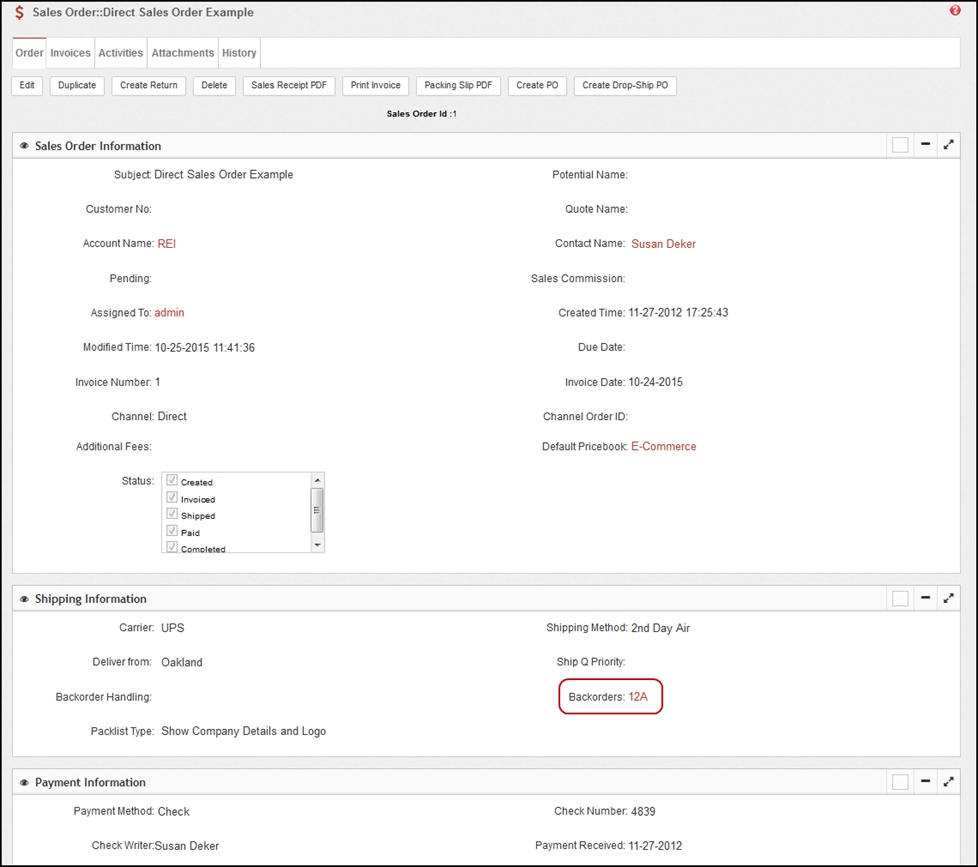This screenshot has height=867, width=978.
Task: Toggle the Invoiced status checkbox
Action: 172,497
